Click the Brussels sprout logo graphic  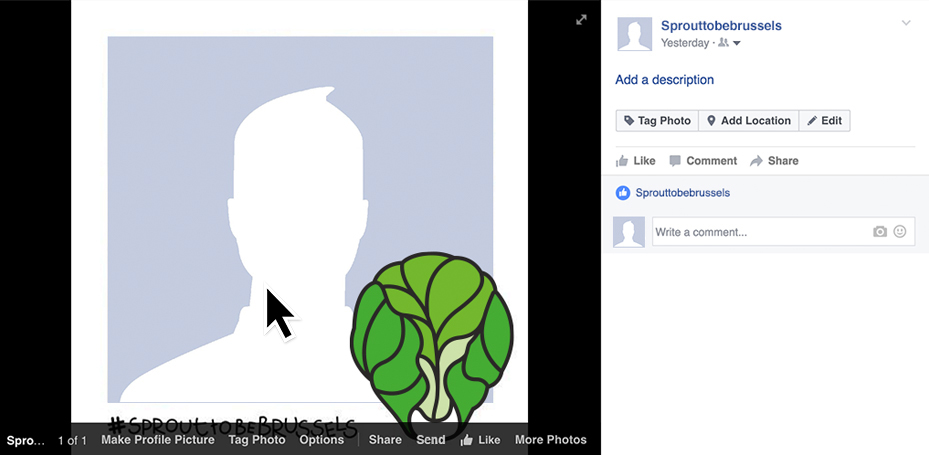(x=431, y=345)
